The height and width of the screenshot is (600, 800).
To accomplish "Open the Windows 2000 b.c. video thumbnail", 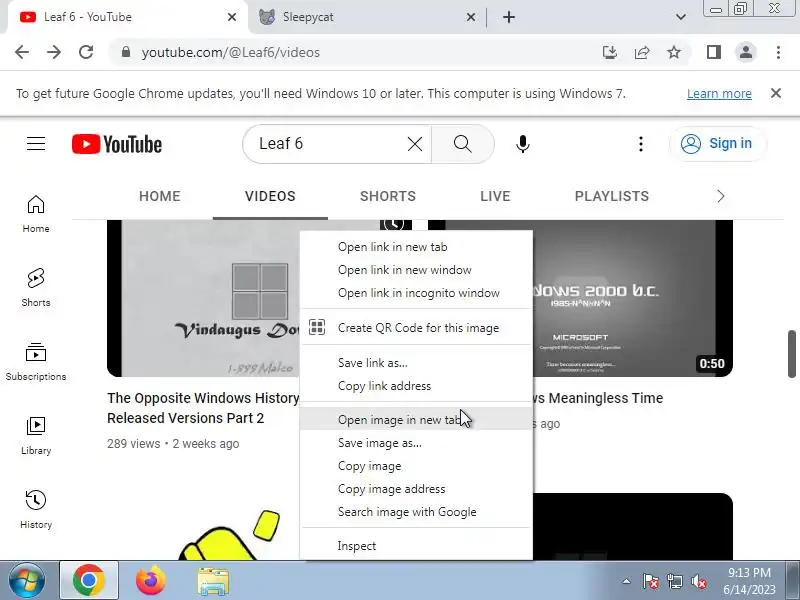I will (633, 298).
